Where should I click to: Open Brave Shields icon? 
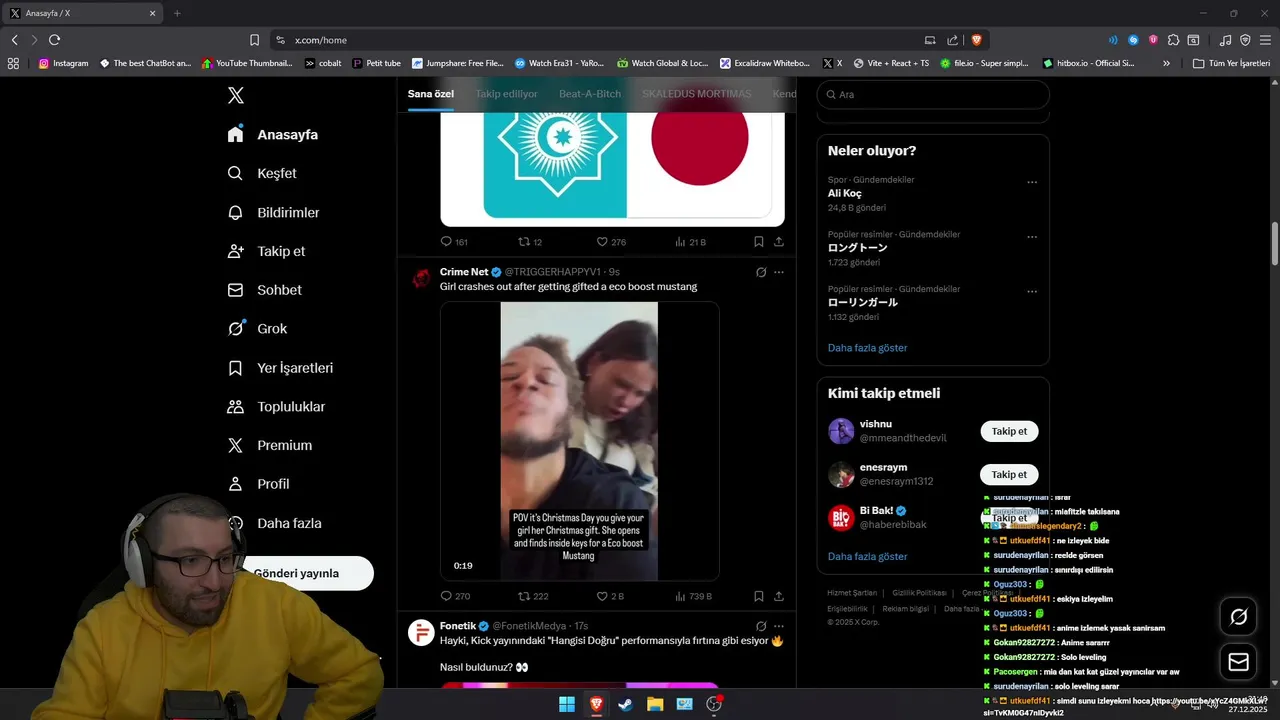[976, 40]
